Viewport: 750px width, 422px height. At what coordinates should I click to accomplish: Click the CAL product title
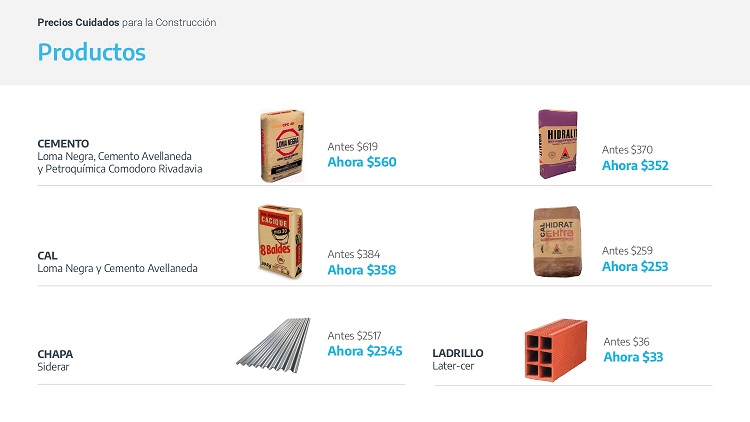point(47,255)
